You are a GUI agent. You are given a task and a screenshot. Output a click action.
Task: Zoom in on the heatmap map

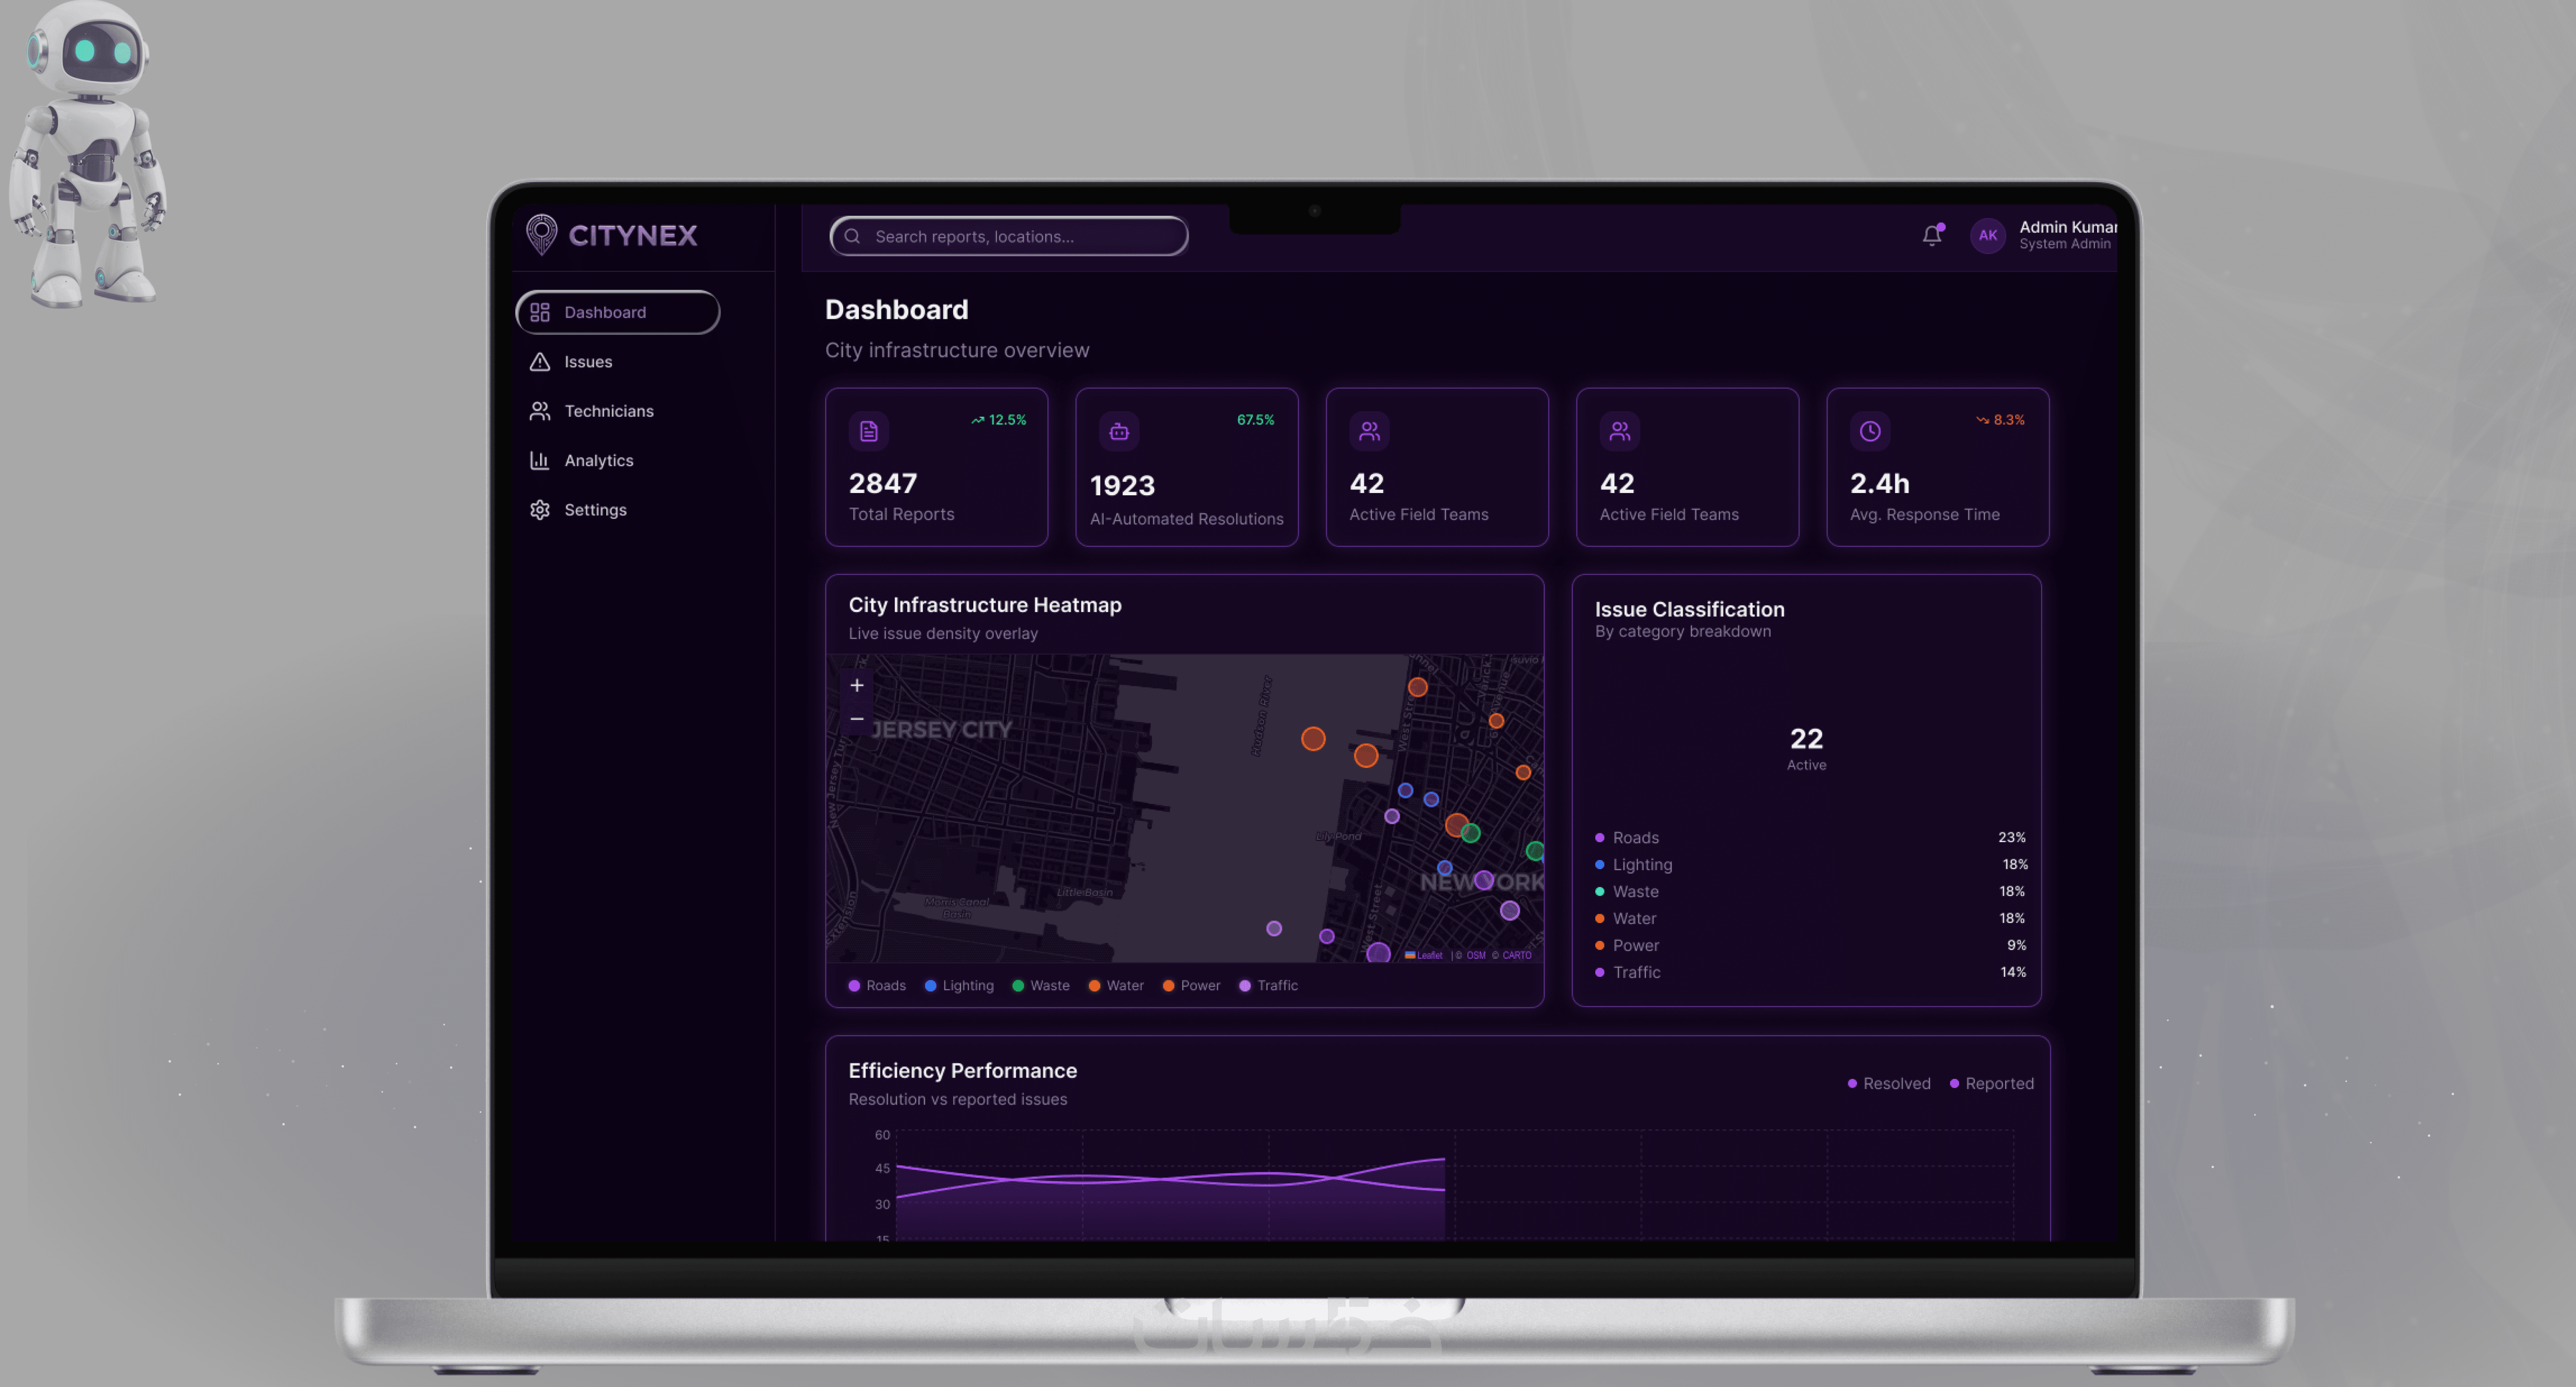[857, 685]
